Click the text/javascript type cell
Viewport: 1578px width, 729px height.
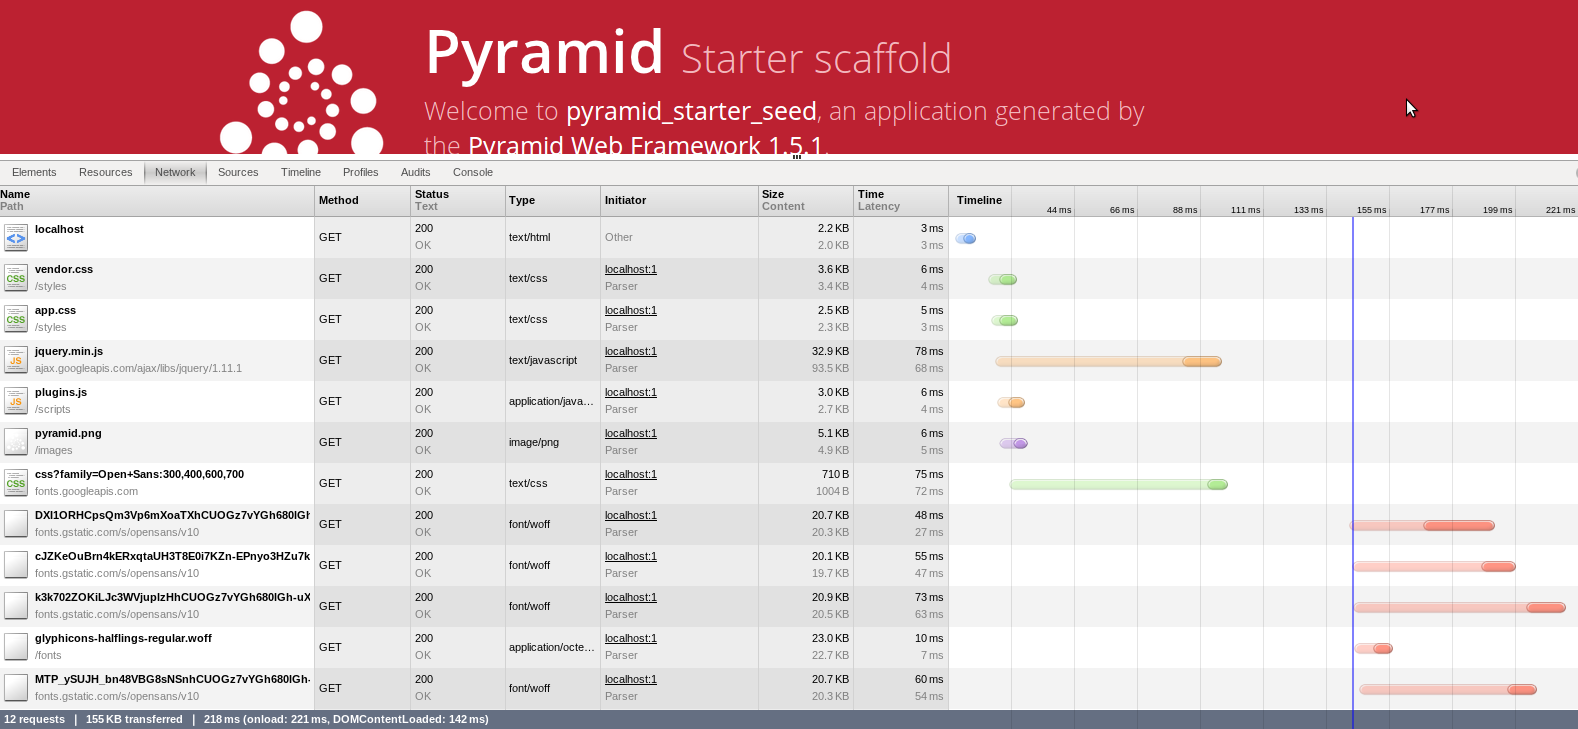point(543,360)
